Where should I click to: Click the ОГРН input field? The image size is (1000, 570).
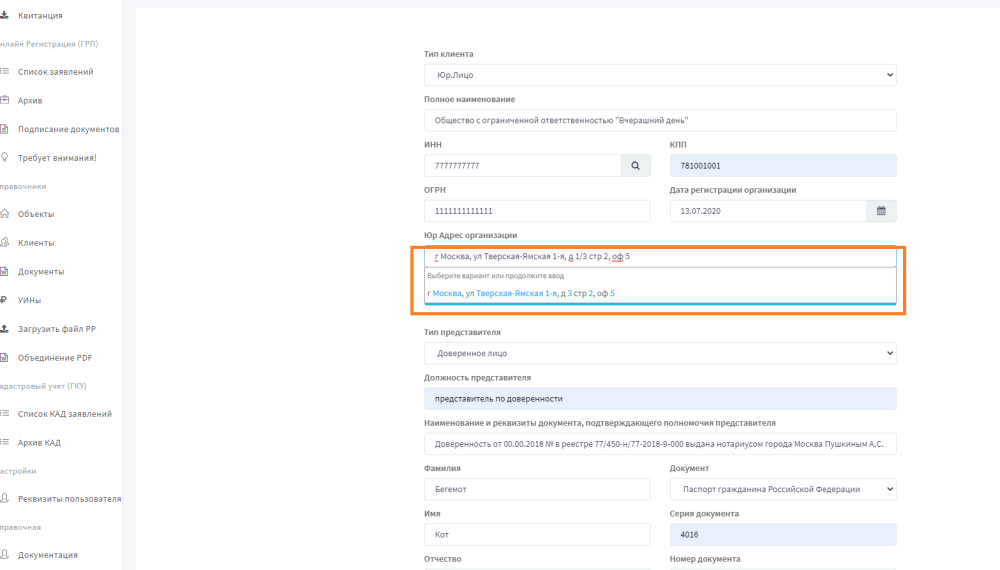point(537,211)
